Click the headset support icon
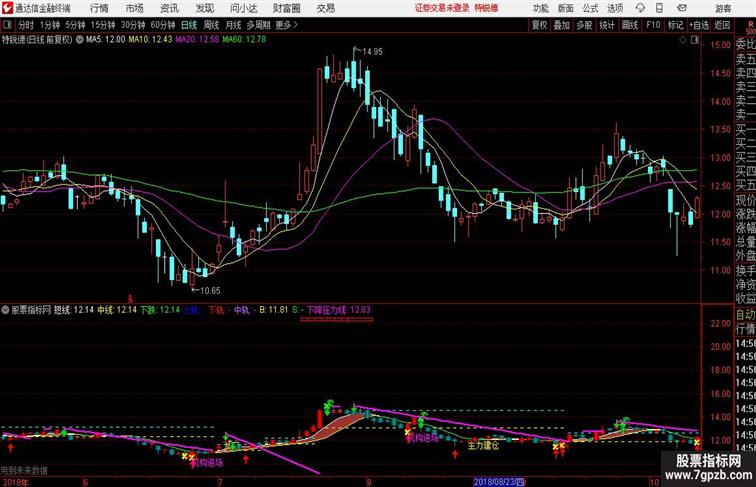Viewport: 756px width, 487px height. coord(640,8)
